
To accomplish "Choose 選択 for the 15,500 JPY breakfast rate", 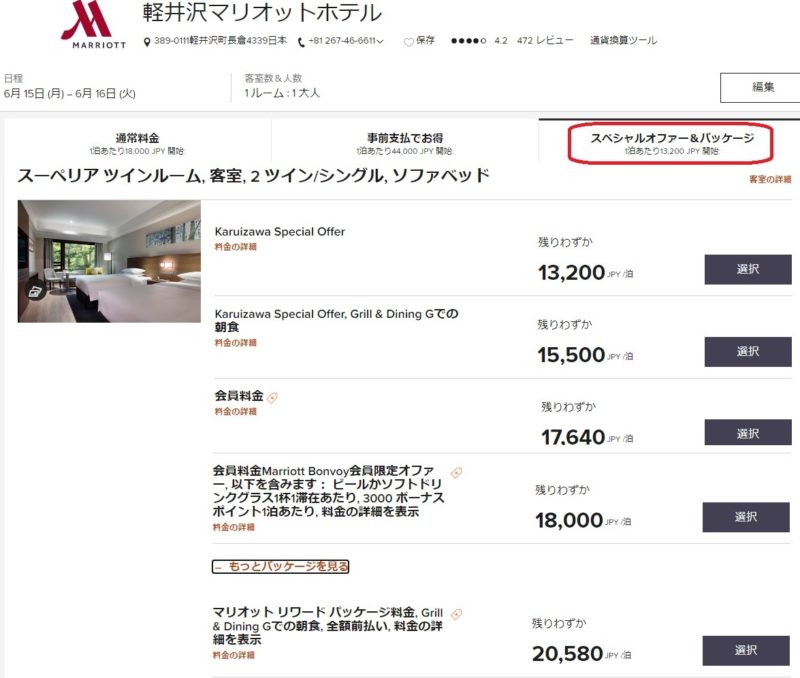I will (748, 351).
